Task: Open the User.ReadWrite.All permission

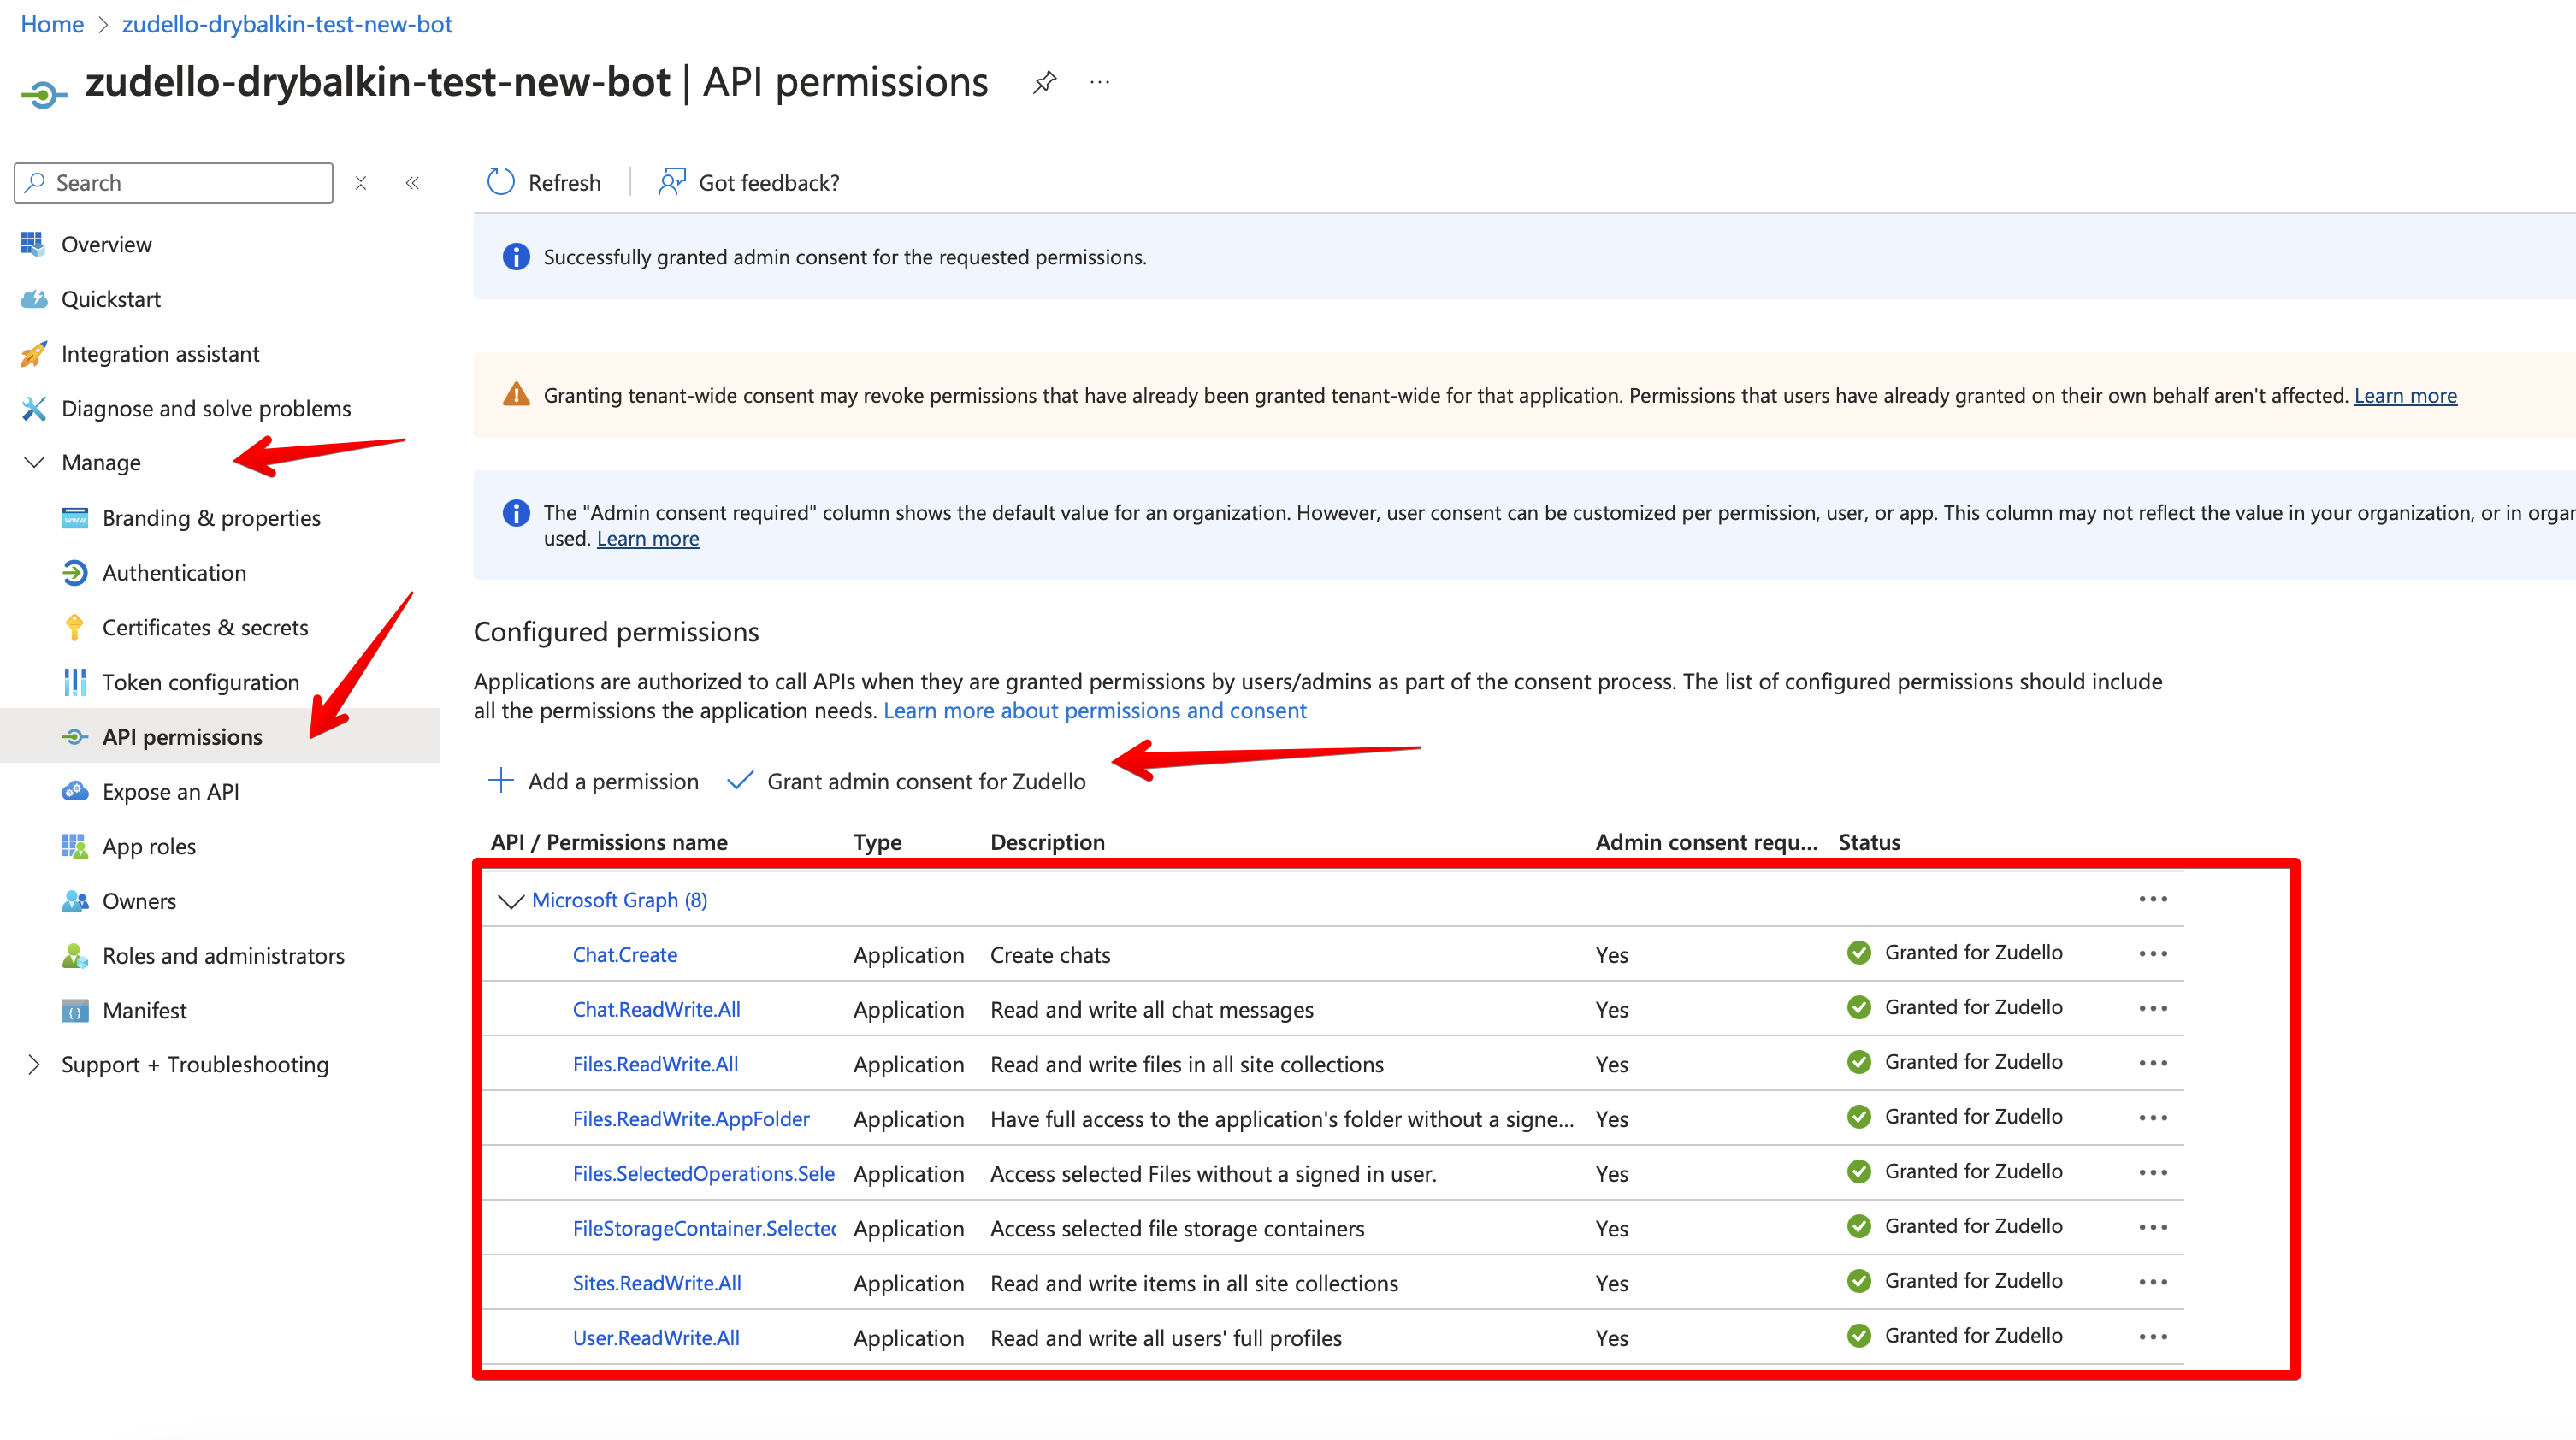Action: [x=656, y=1338]
